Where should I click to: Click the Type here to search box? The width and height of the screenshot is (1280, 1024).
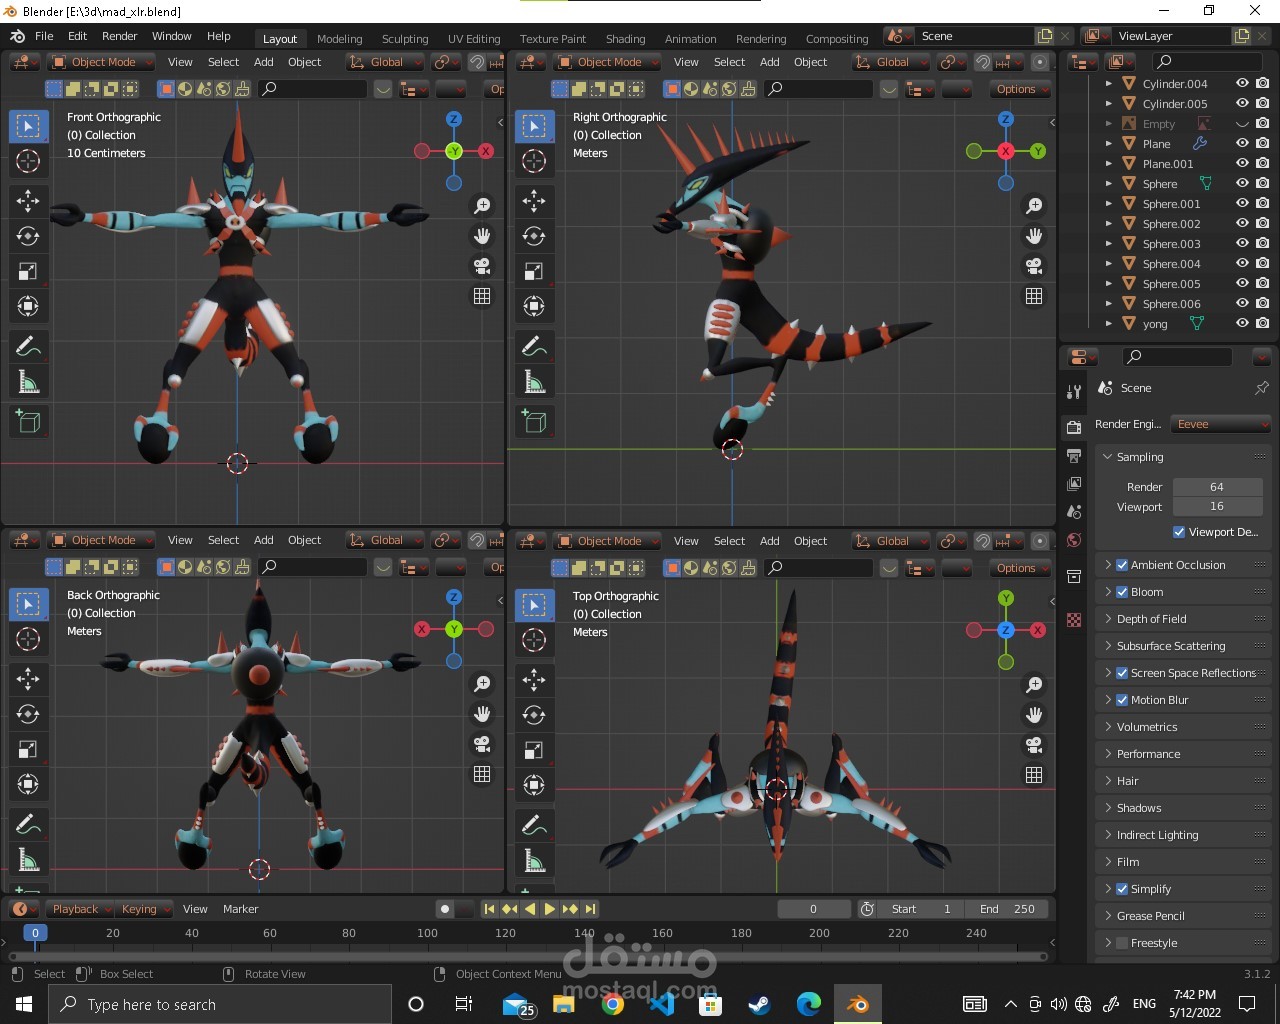(220, 1004)
